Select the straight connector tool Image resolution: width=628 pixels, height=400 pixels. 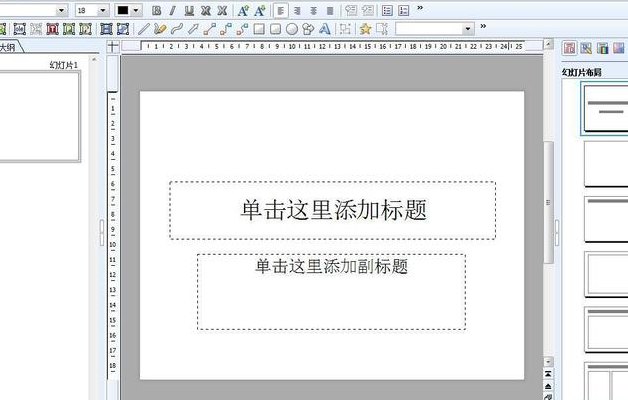(x=209, y=29)
